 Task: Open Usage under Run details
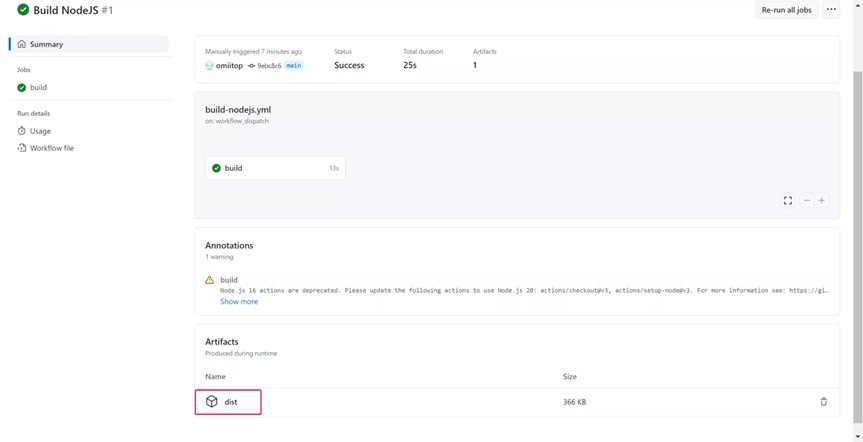40,131
